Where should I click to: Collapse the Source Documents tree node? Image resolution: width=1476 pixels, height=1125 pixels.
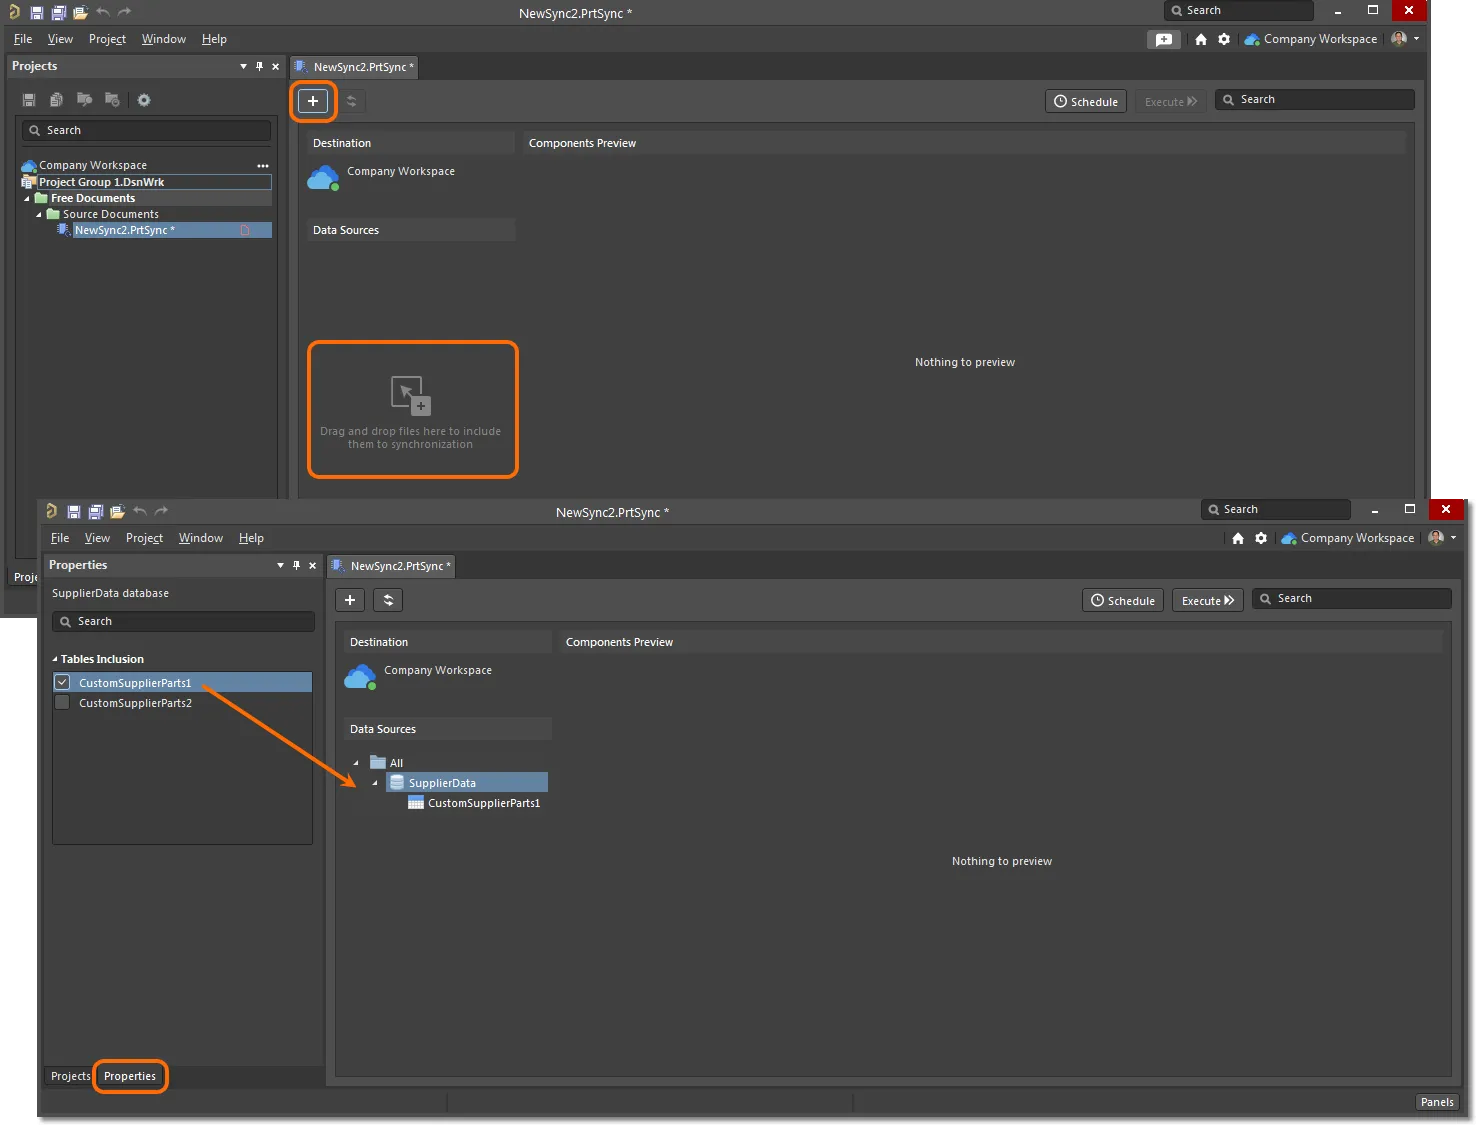click(39, 214)
